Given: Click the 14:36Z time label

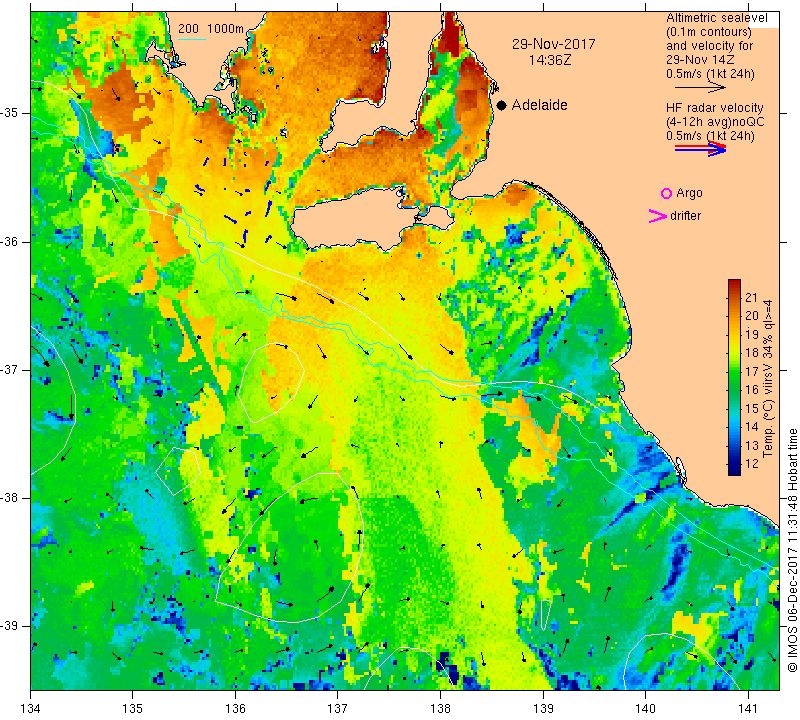Looking at the screenshot, I should [549, 60].
